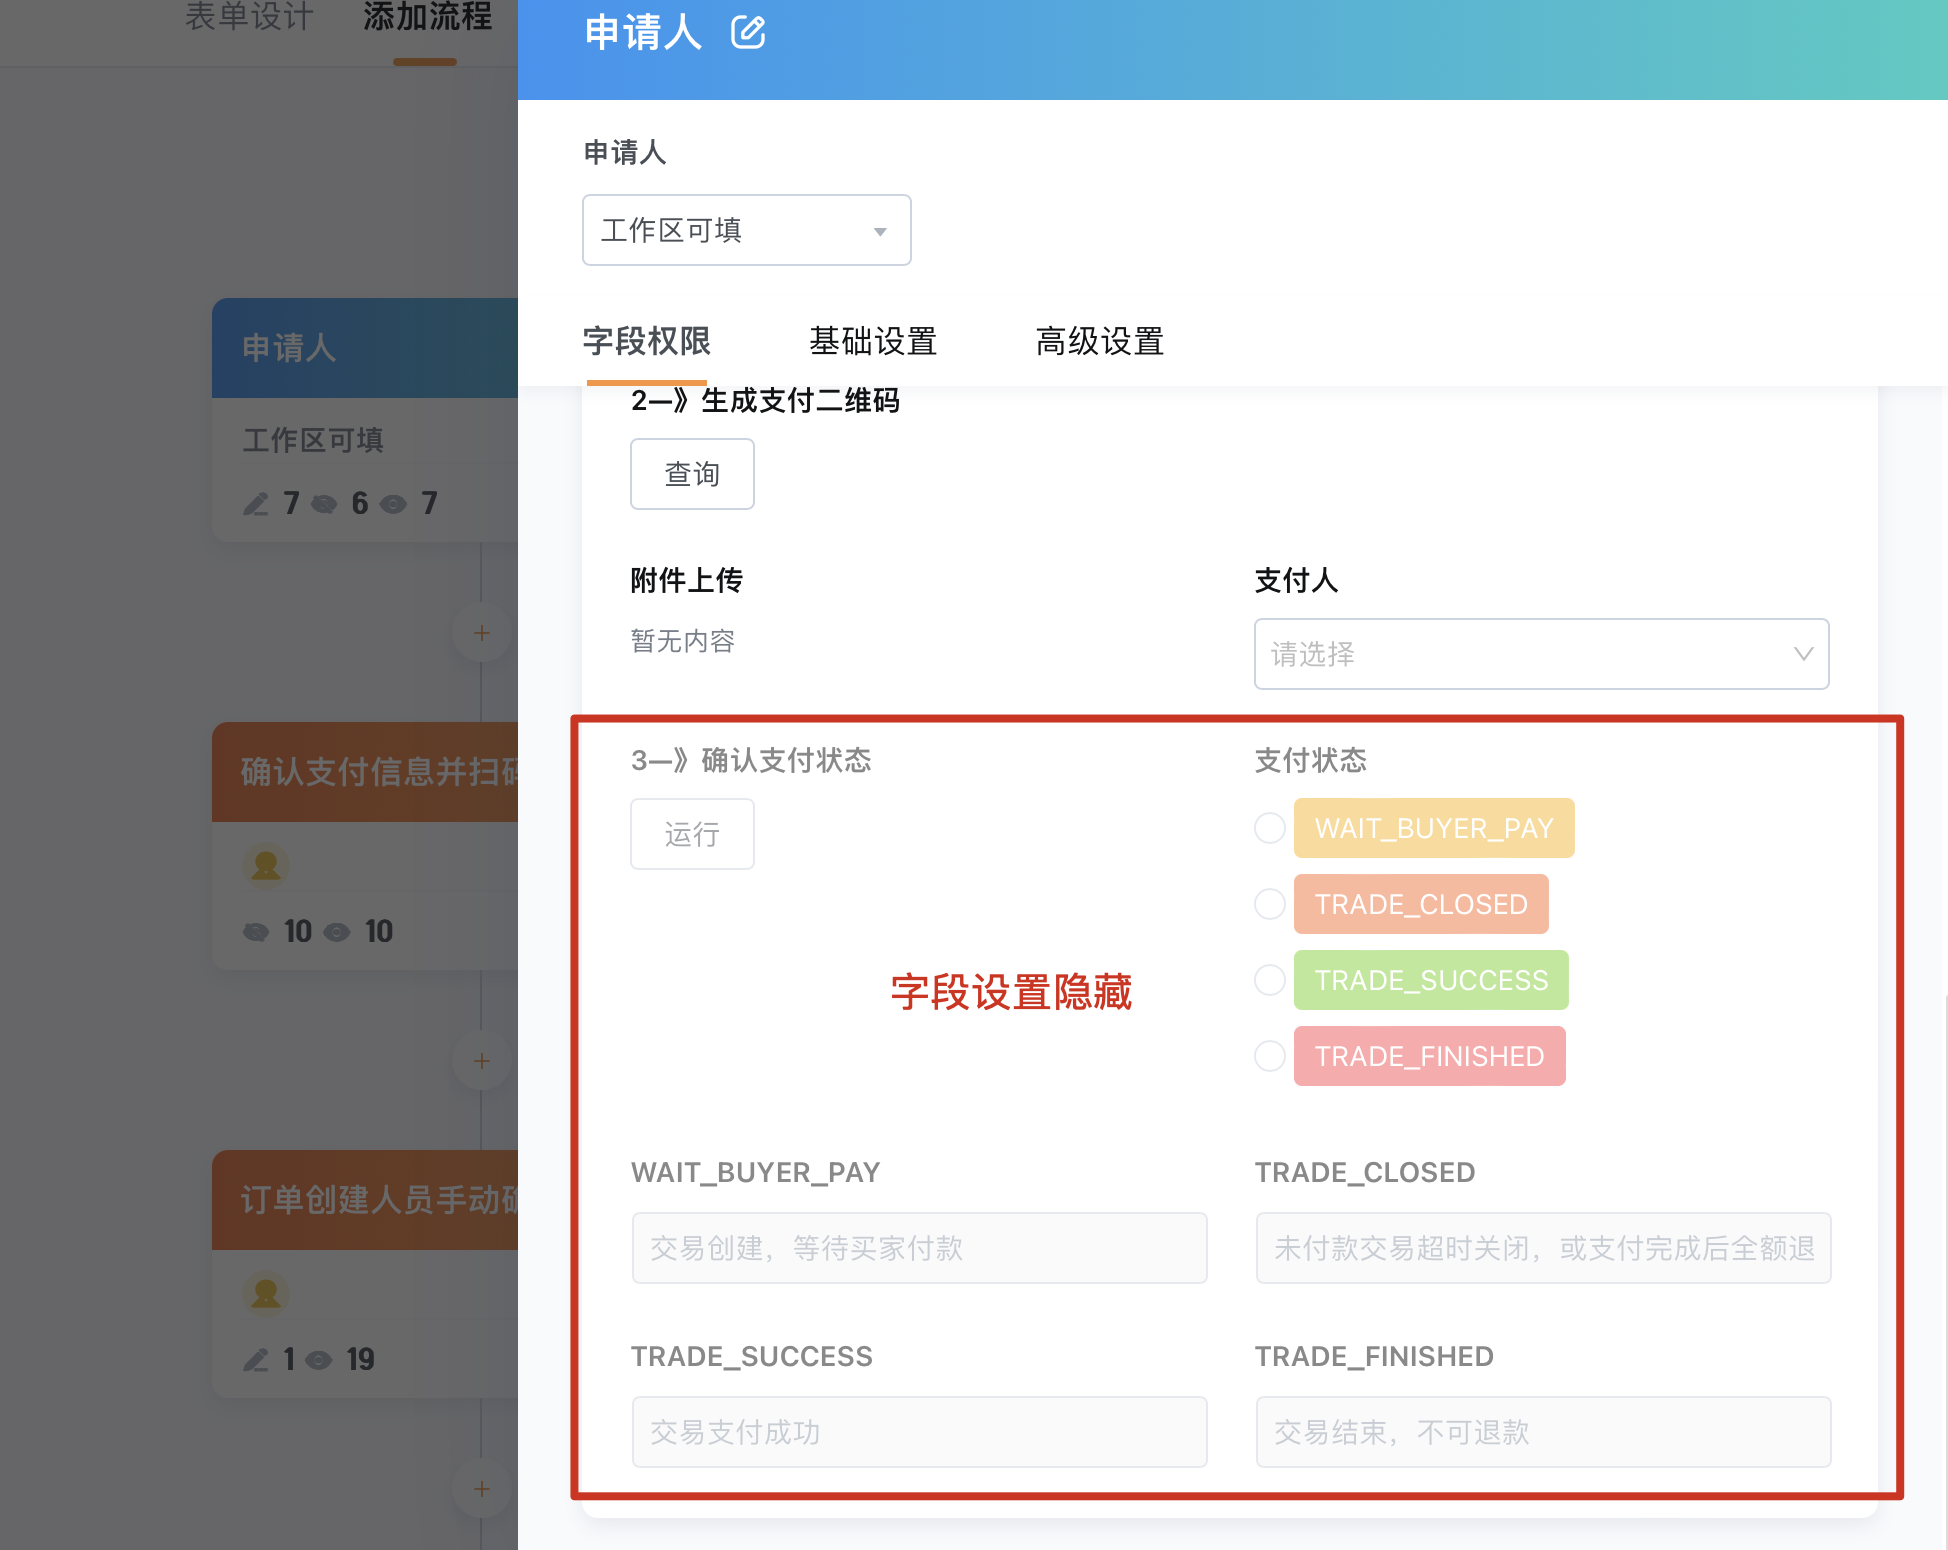The width and height of the screenshot is (1948, 1550).
Task: Click the TRADE_CLOSED description input field
Action: coord(1543,1248)
